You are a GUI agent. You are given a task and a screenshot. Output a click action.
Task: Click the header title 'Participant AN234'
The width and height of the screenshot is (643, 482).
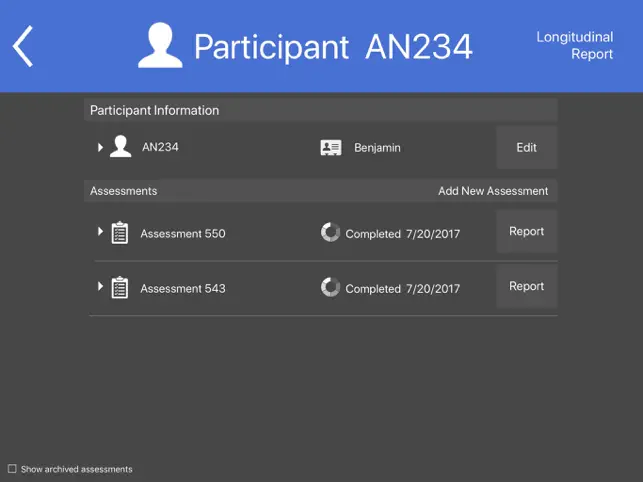tap(333, 47)
